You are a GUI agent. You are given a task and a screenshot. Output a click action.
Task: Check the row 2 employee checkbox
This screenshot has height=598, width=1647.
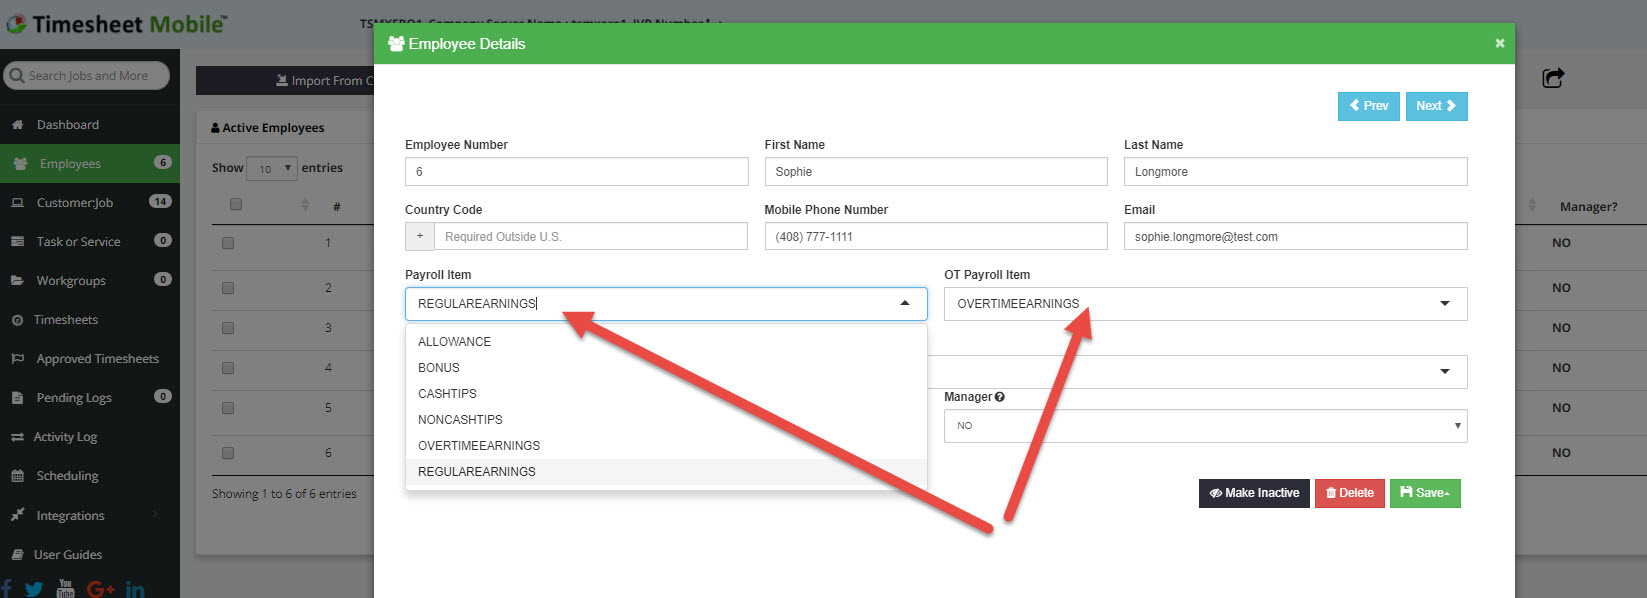pyautogui.click(x=228, y=288)
